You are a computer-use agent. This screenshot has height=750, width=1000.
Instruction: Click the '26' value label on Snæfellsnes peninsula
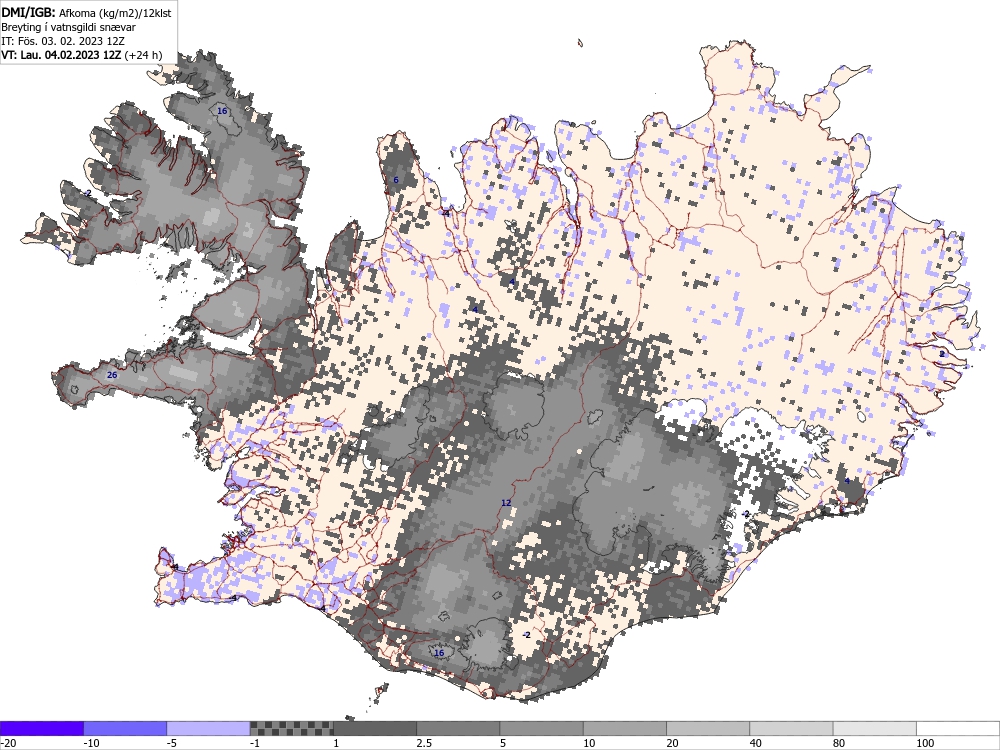click(112, 375)
